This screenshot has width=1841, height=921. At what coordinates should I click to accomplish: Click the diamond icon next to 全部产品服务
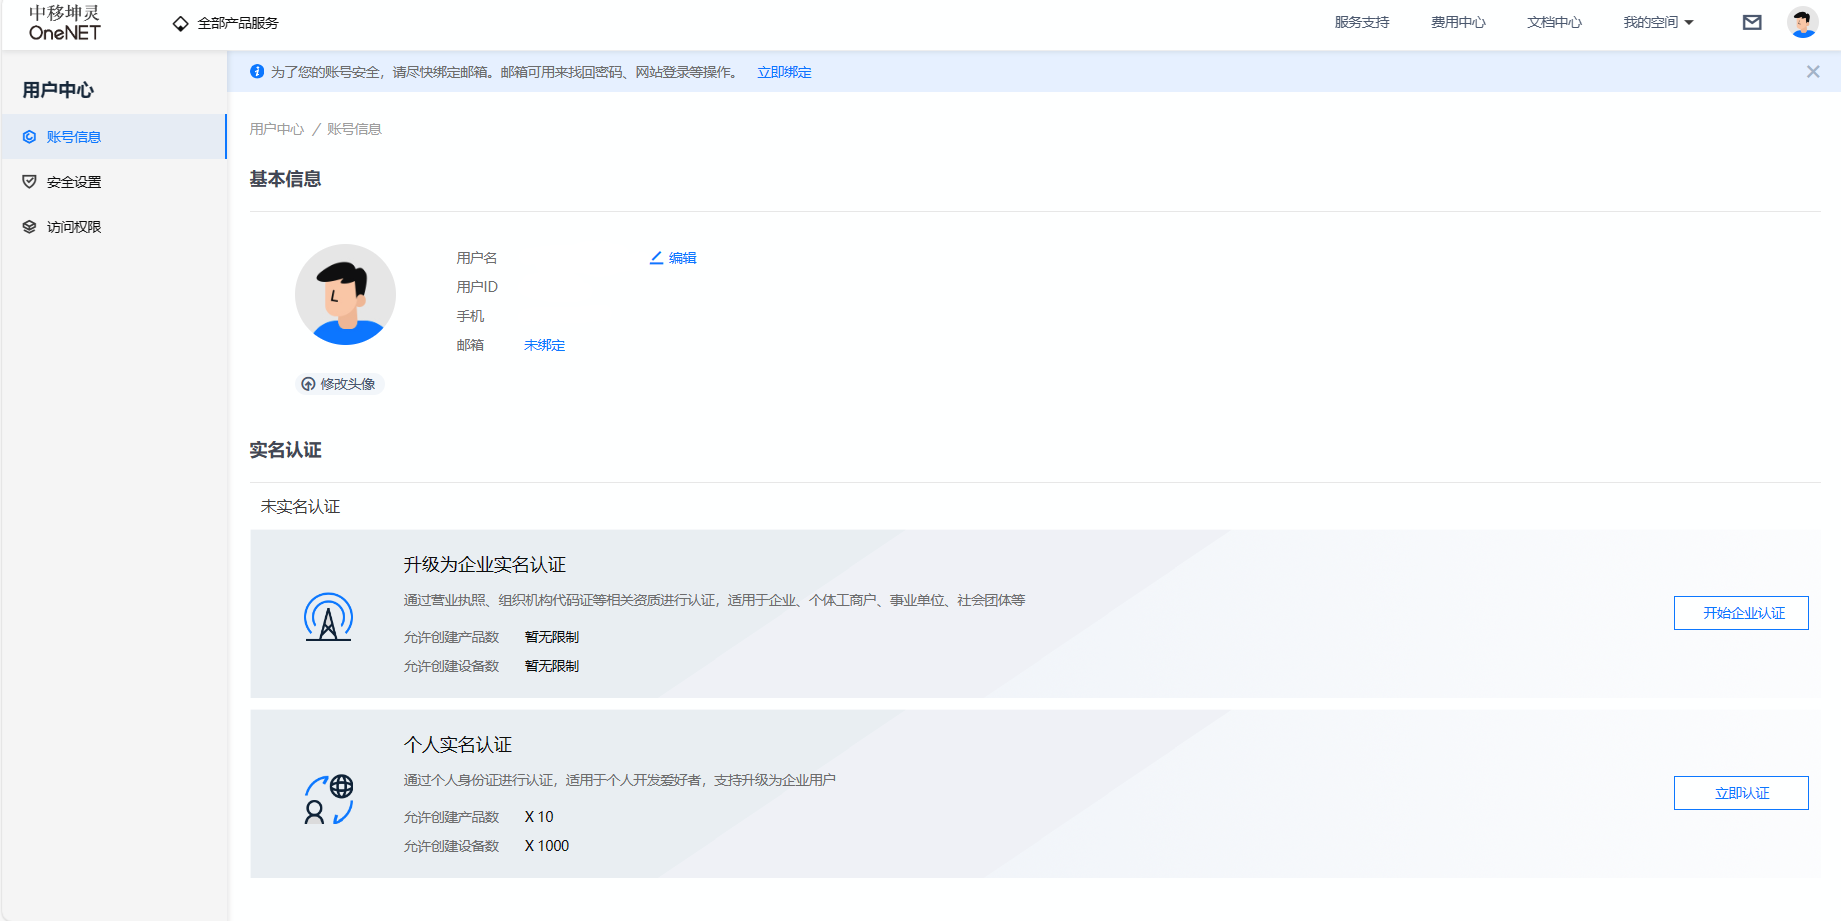click(180, 21)
